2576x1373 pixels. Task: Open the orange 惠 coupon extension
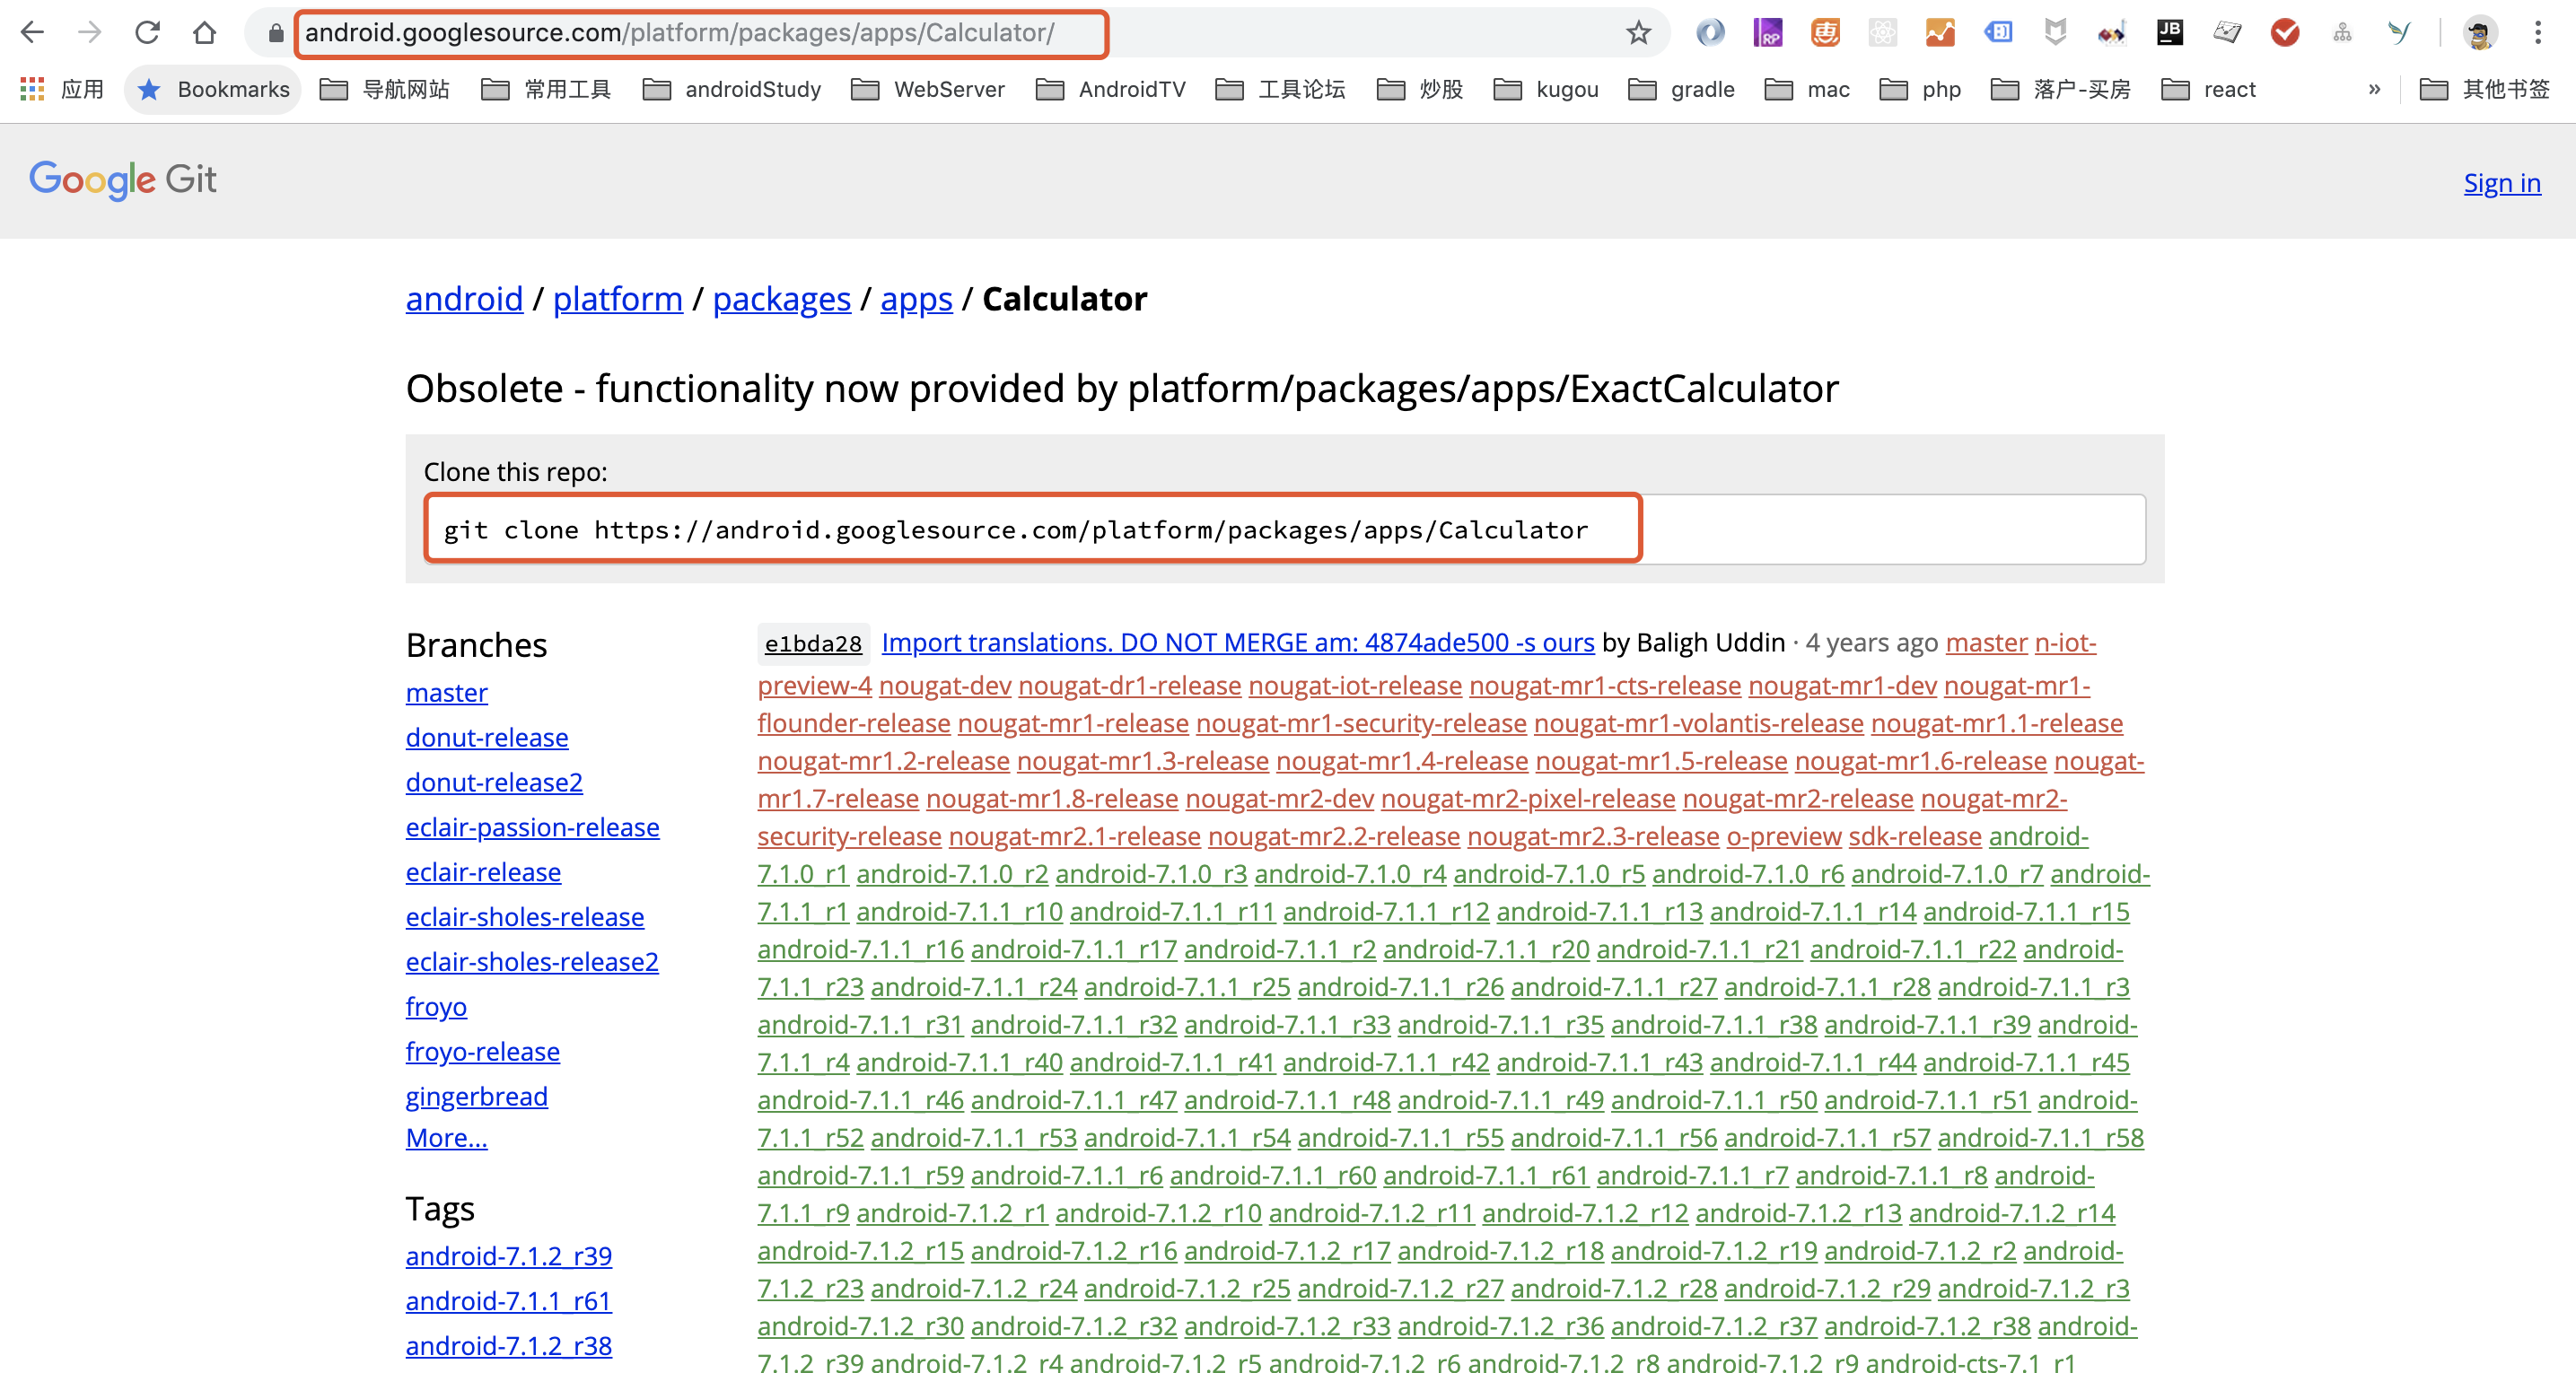[x=1825, y=33]
